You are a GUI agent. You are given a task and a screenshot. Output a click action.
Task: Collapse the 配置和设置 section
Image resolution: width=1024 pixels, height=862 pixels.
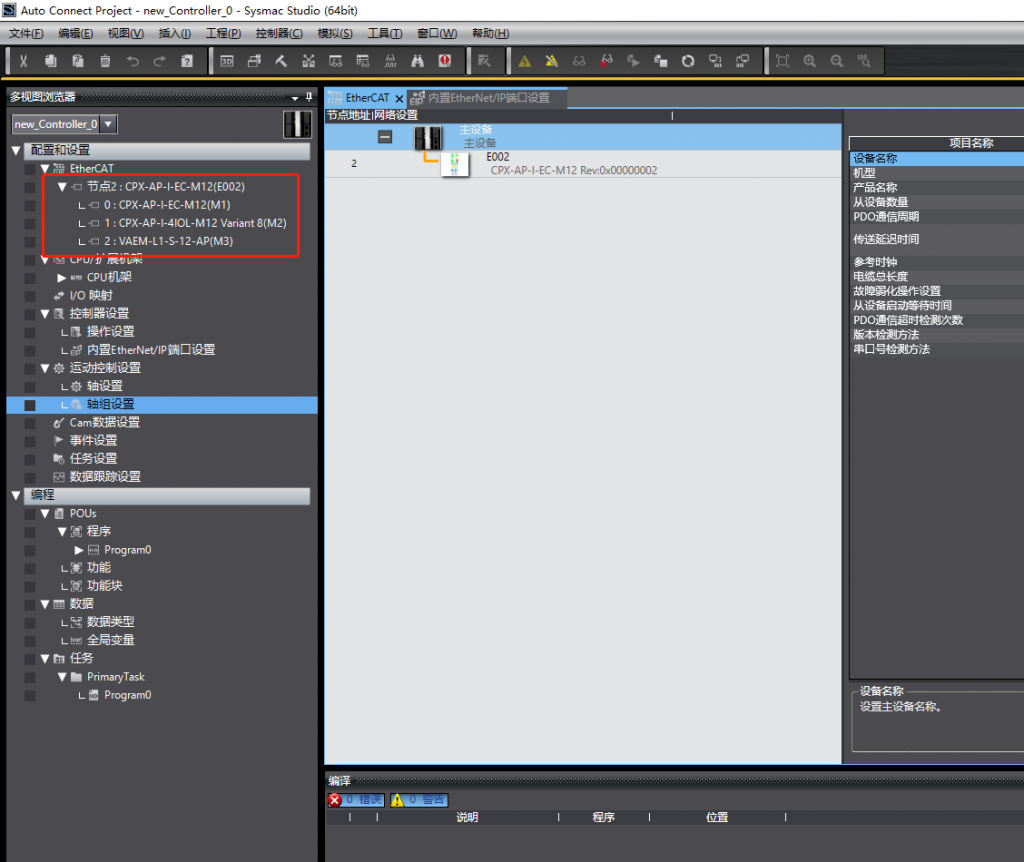coord(16,150)
